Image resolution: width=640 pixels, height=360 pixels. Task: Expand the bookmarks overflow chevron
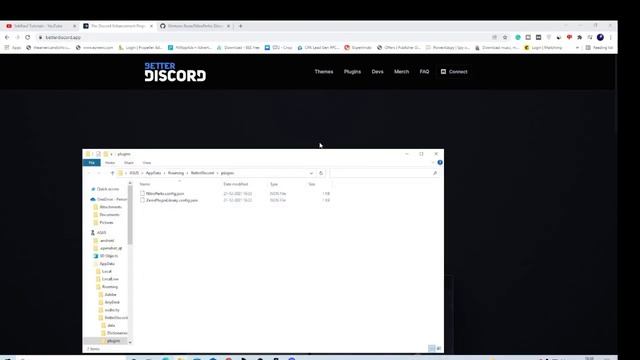pos(577,48)
